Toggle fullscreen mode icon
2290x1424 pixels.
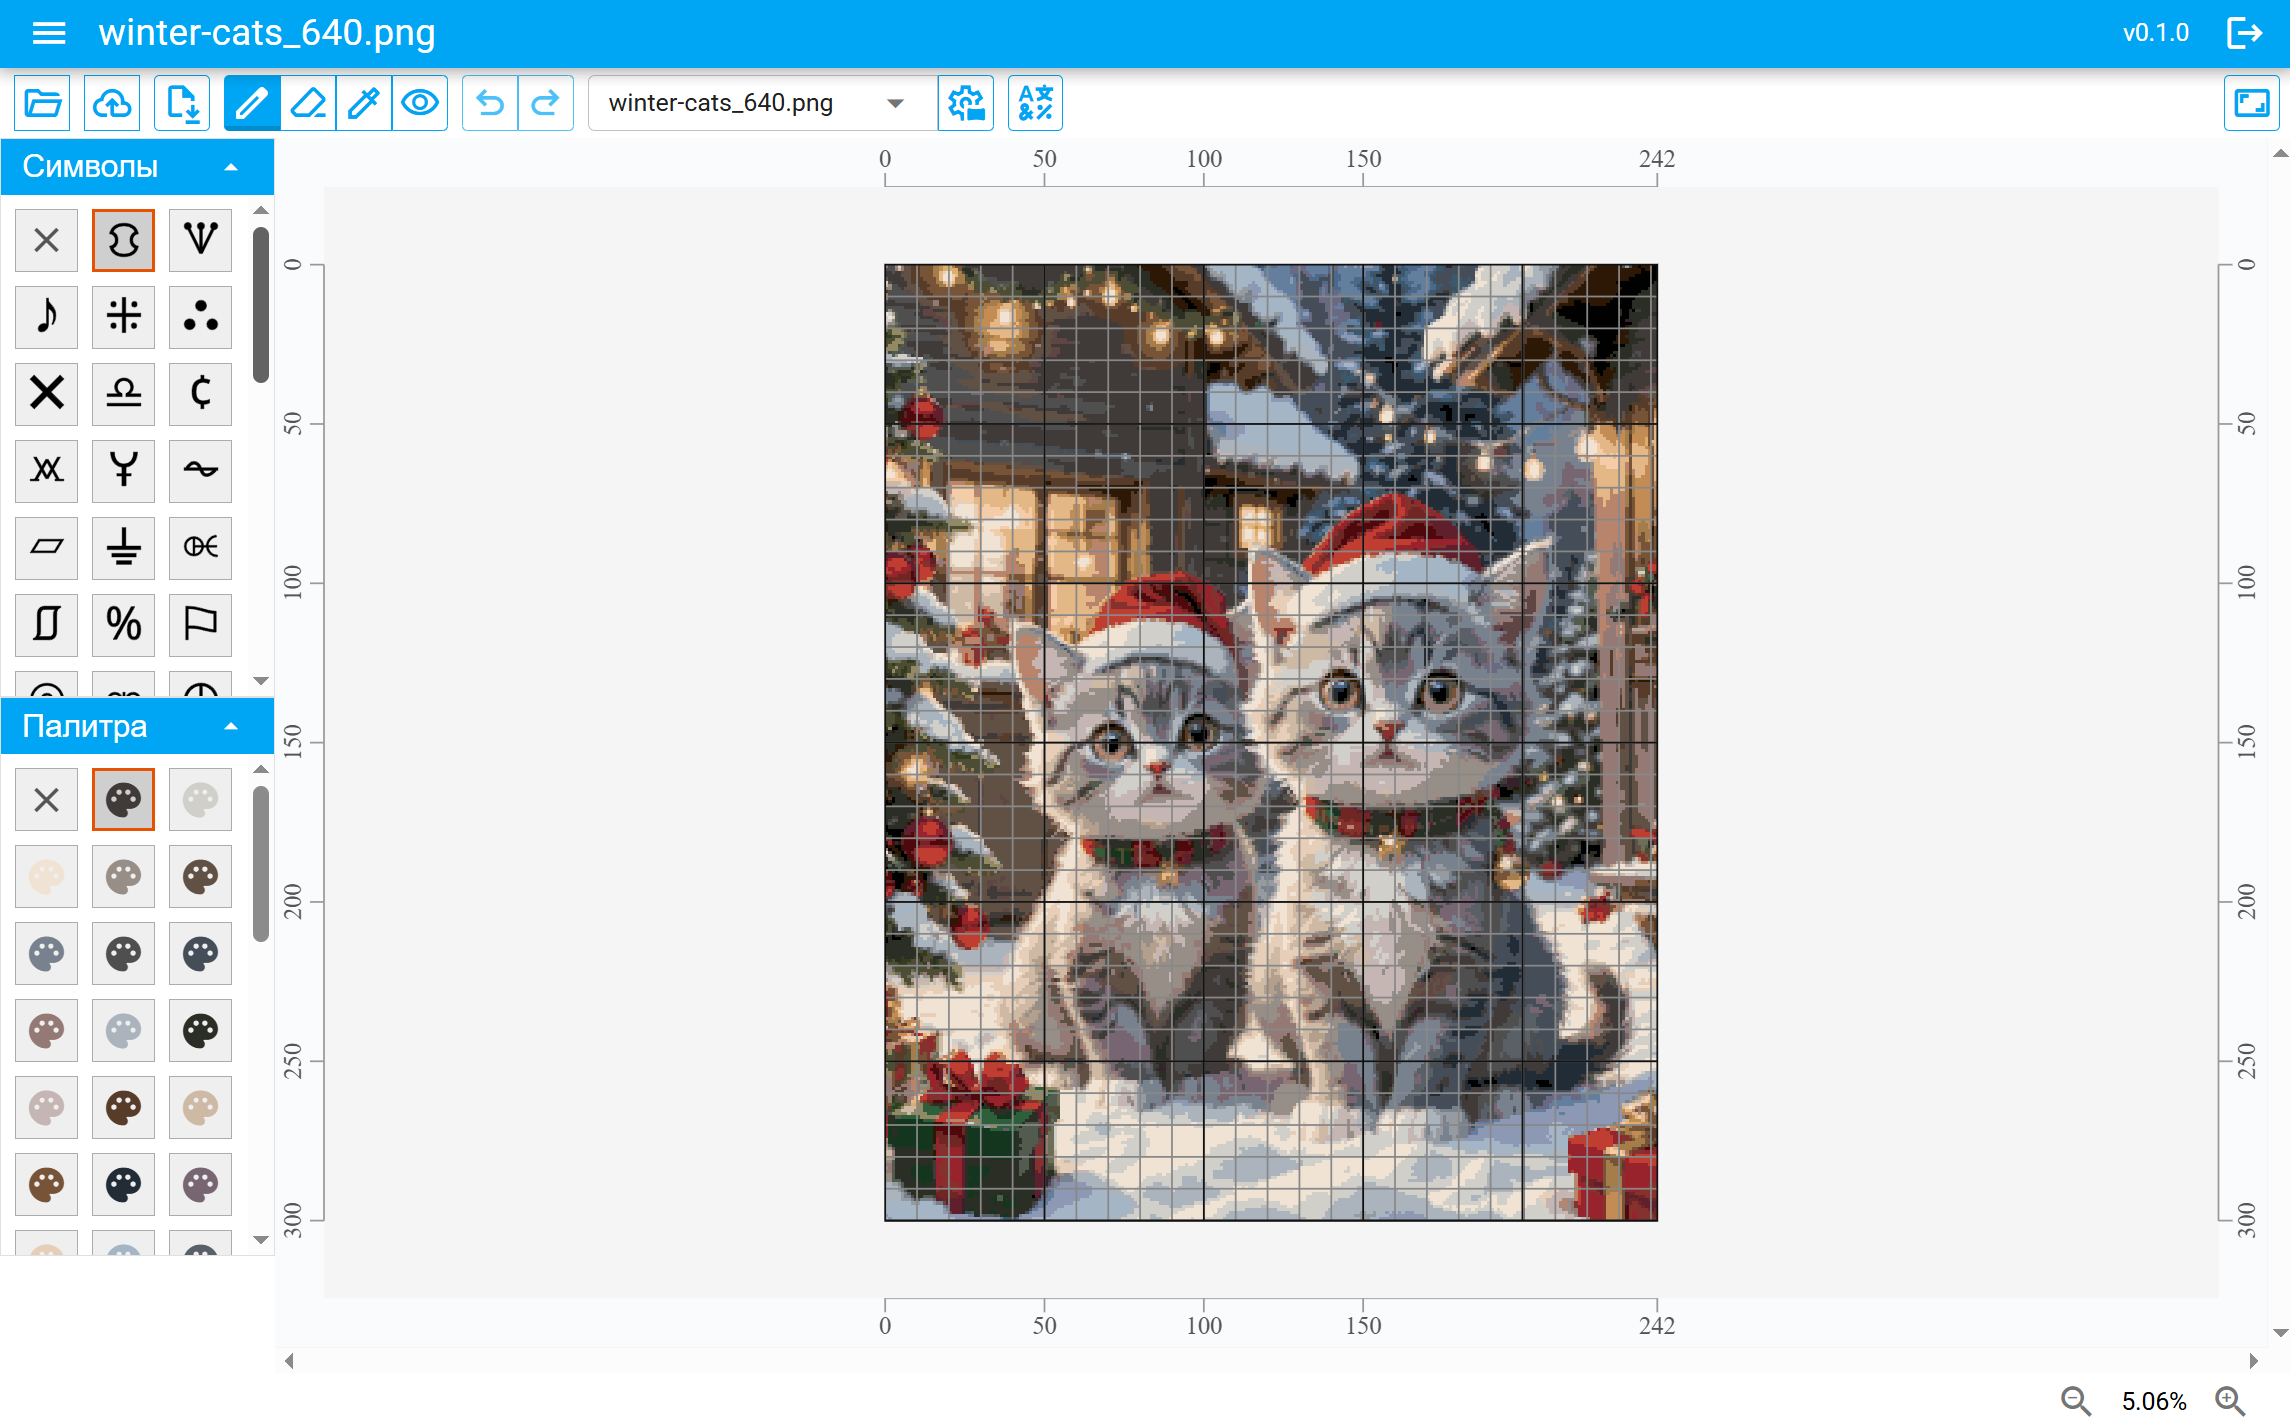pos(2252,103)
